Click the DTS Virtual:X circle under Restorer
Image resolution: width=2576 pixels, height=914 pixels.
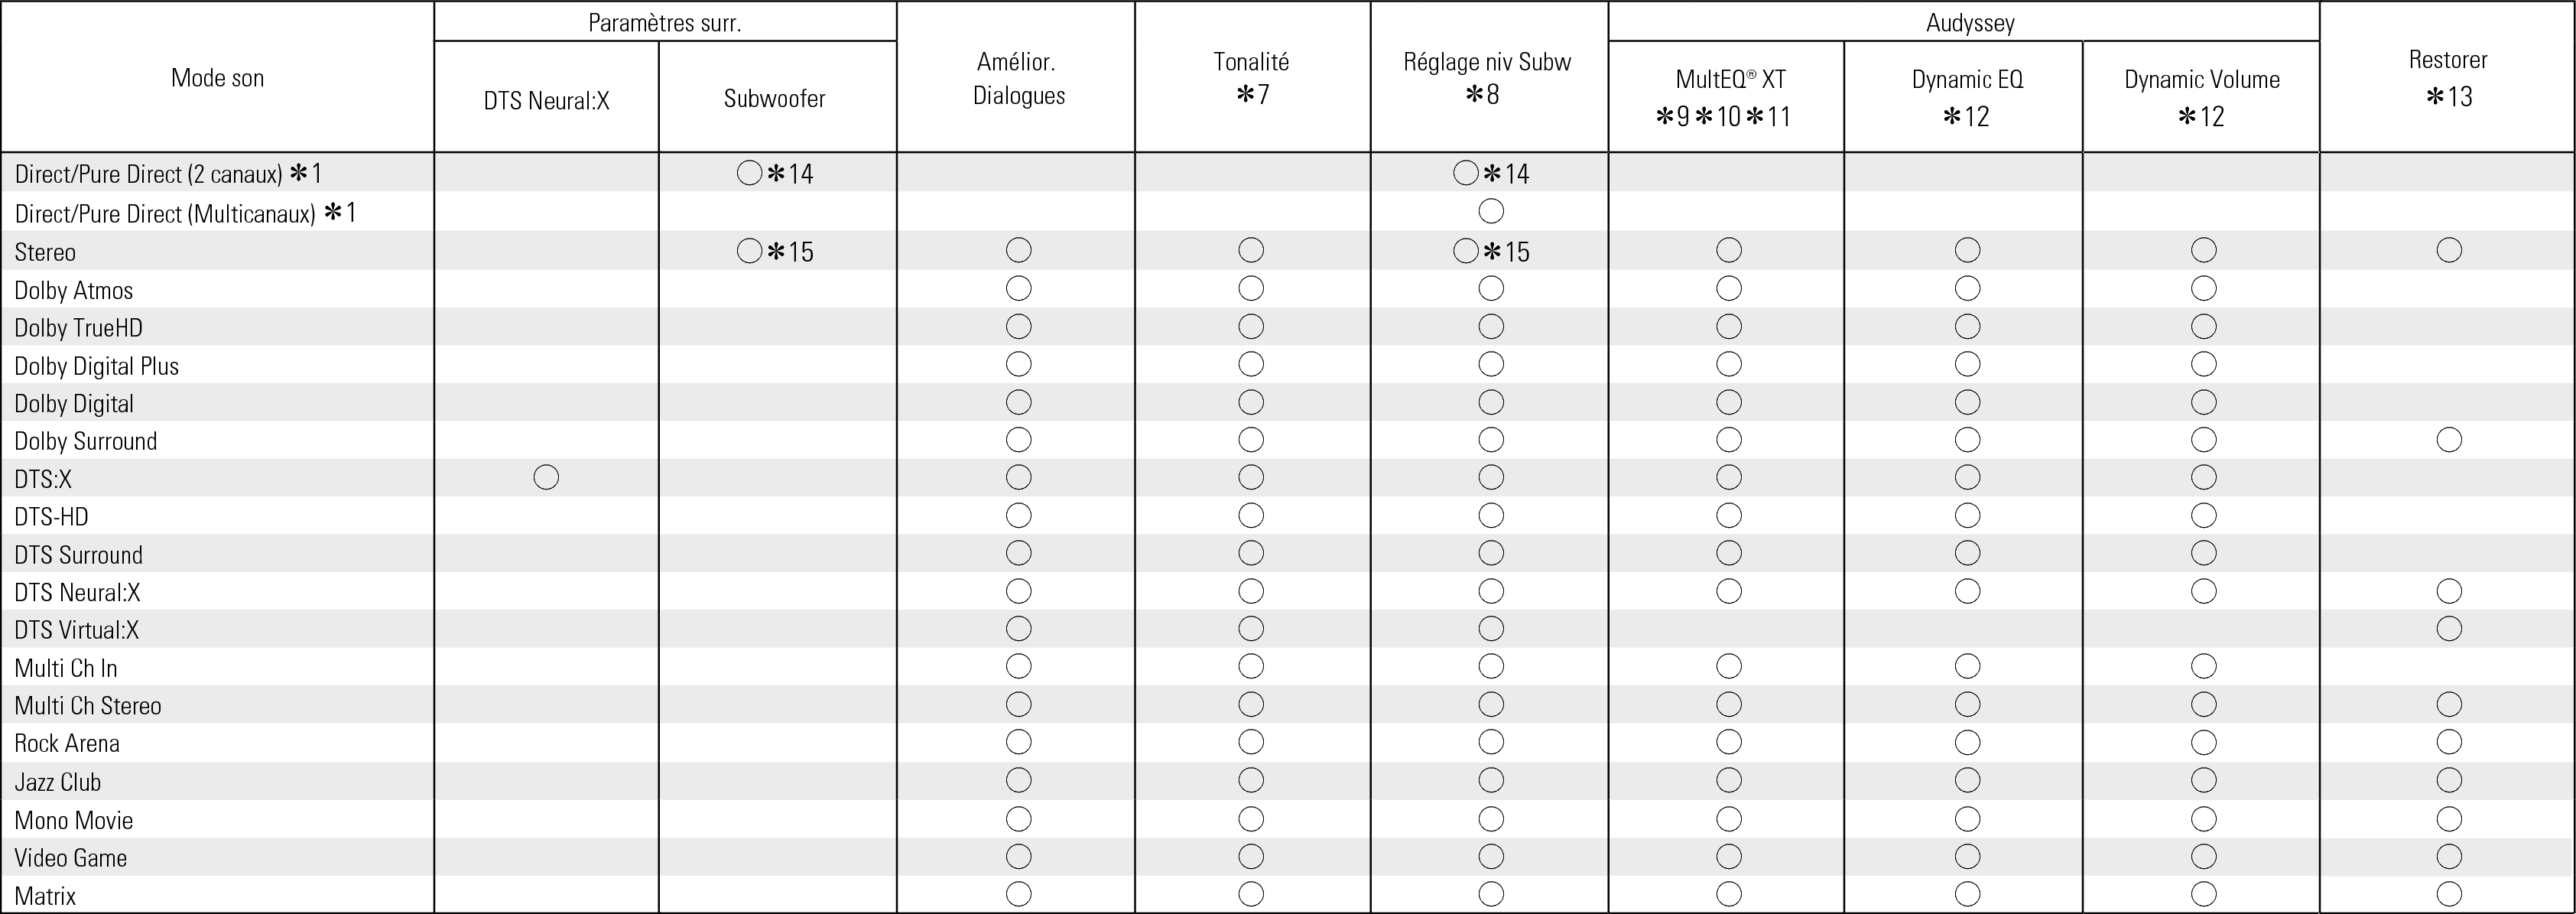click(x=2449, y=629)
